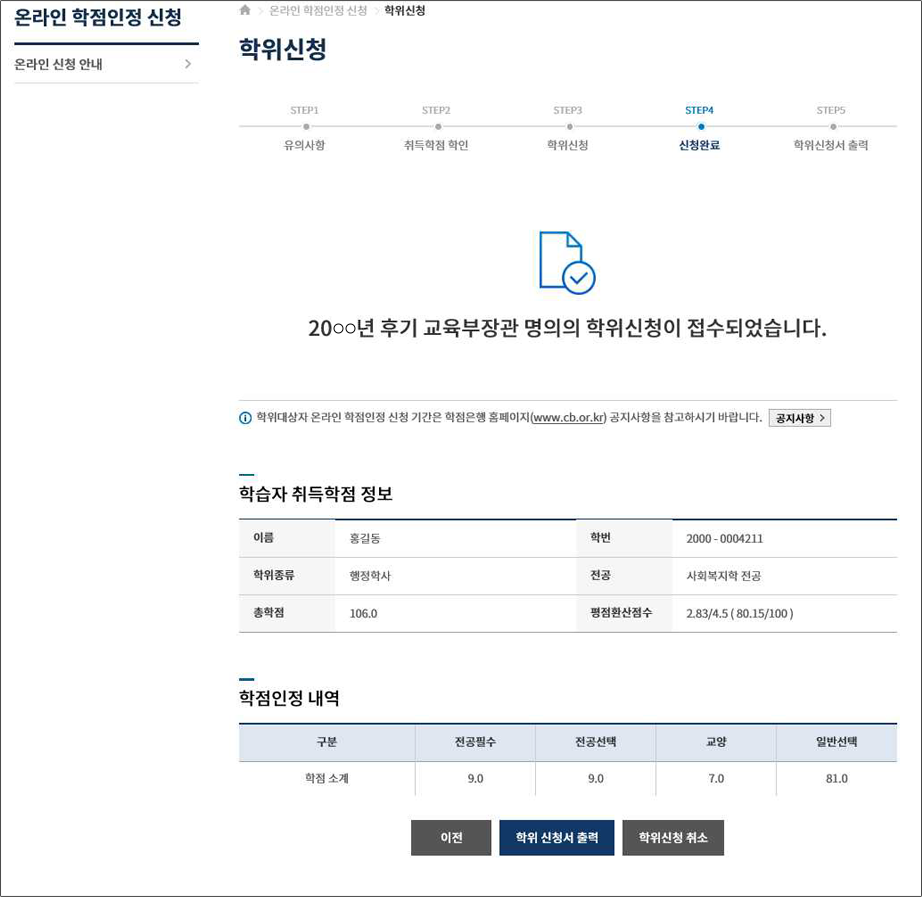Click the student number 2000 - 0004211
Screen dimensions: 922x897
tap(724, 539)
